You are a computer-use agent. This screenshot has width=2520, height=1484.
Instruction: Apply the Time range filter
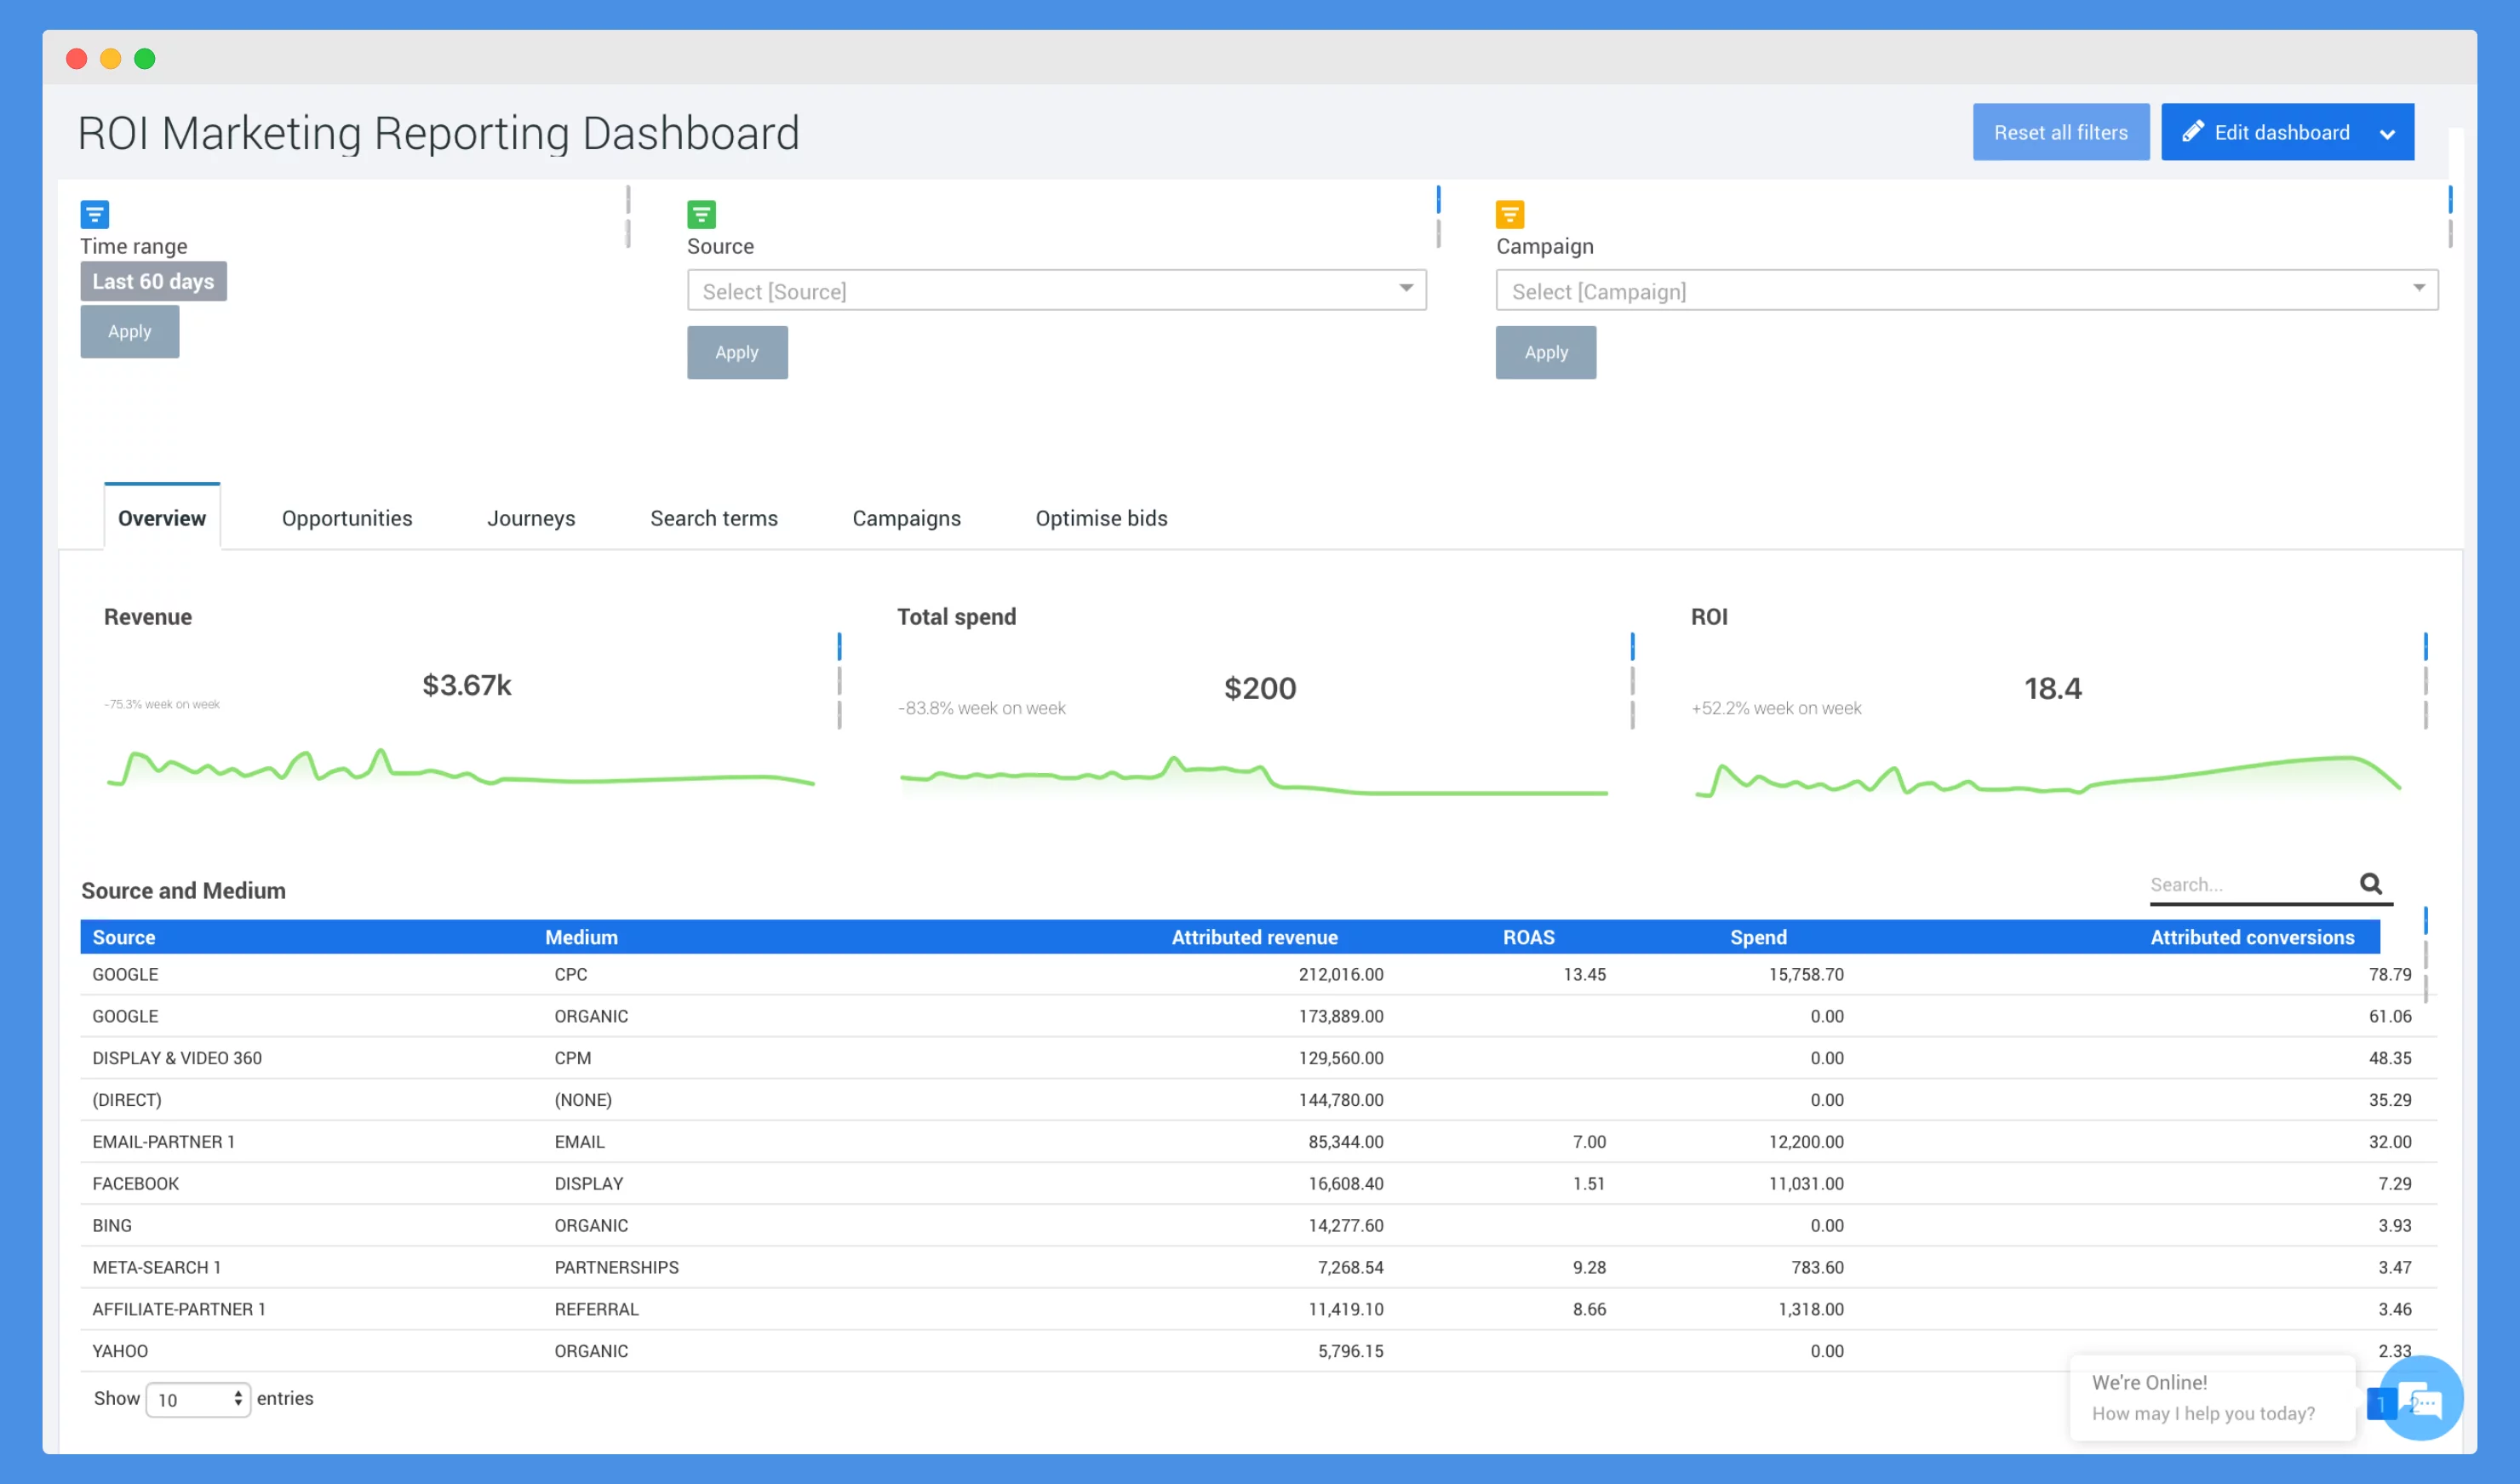tap(130, 331)
